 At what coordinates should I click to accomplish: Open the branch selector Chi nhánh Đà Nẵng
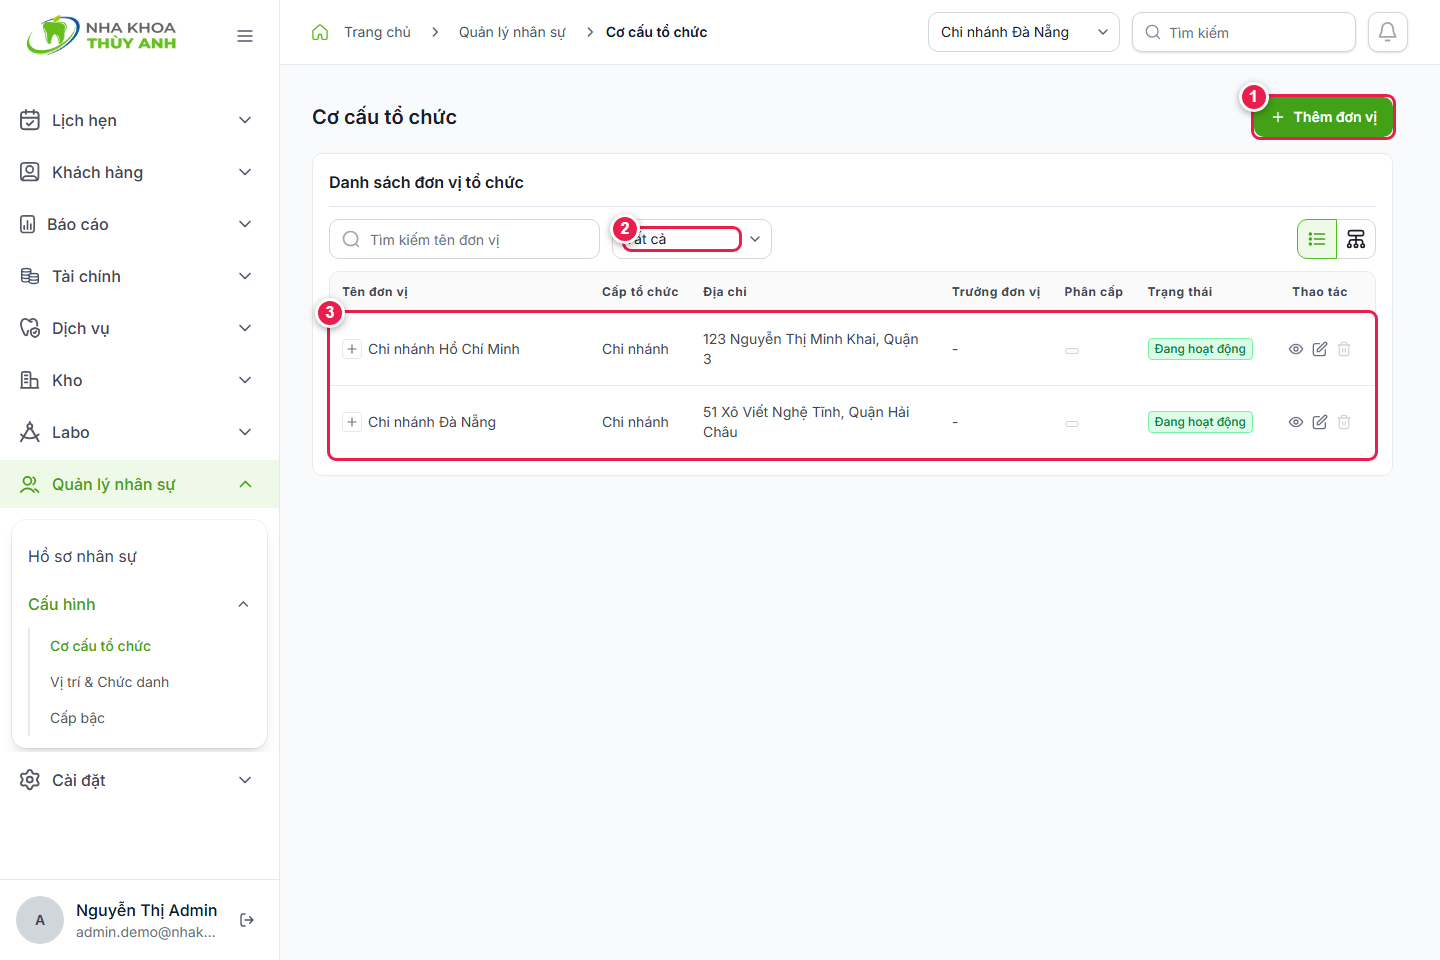(1024, 32)
